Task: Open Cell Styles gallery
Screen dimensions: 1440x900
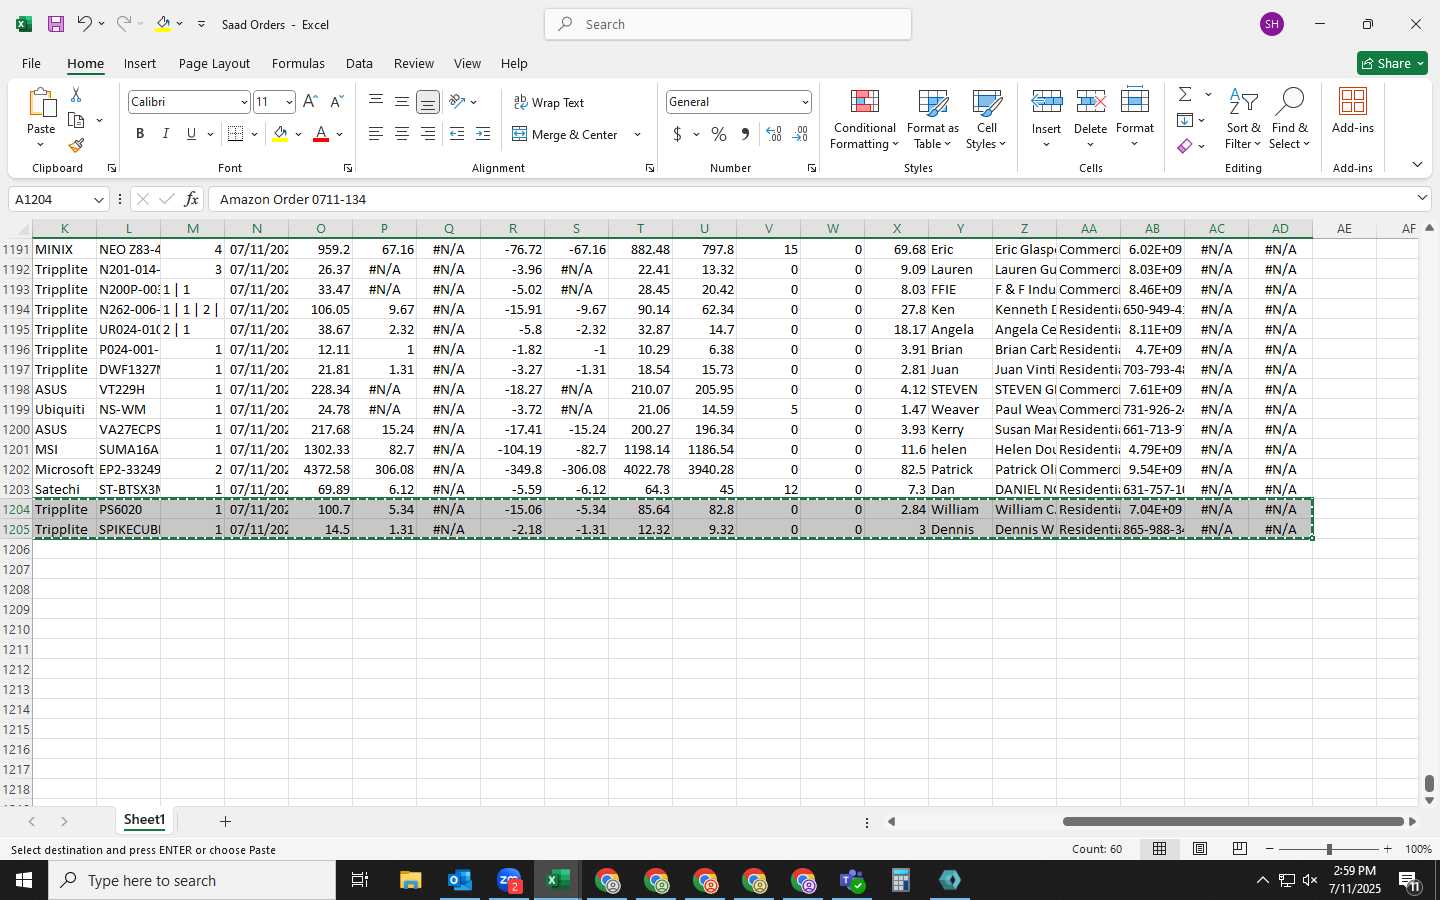Action: coord(987,119)
